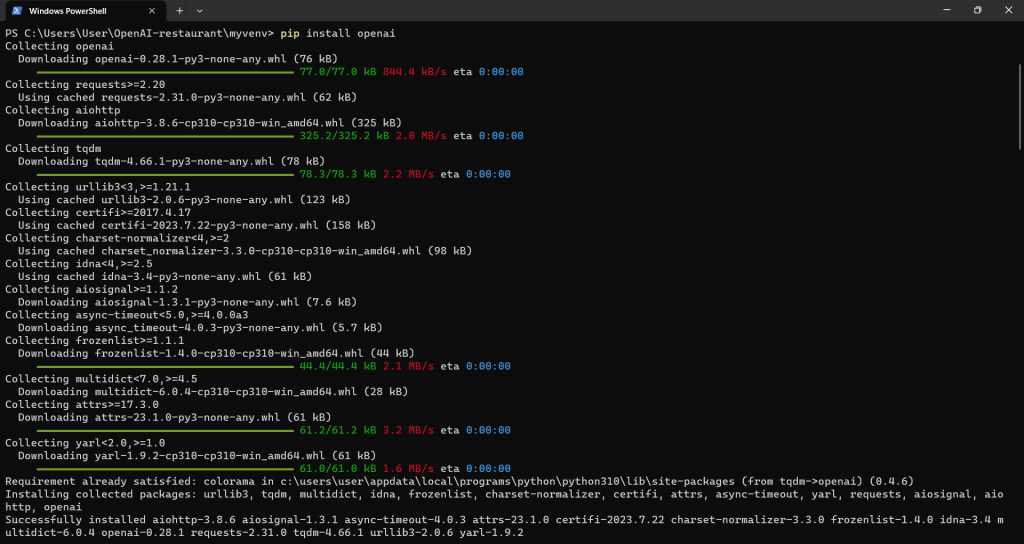Click the 'Collecting tqdm' output line
Screen dimensions: 1024x544
pyautogui.click(x=53, y=148)
